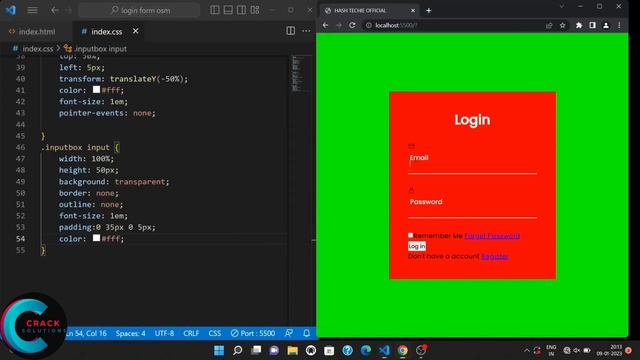Open the '.inputbox input' breadcrumb symbol
Viewport: 640px width, 360px height.
[96, 49]
